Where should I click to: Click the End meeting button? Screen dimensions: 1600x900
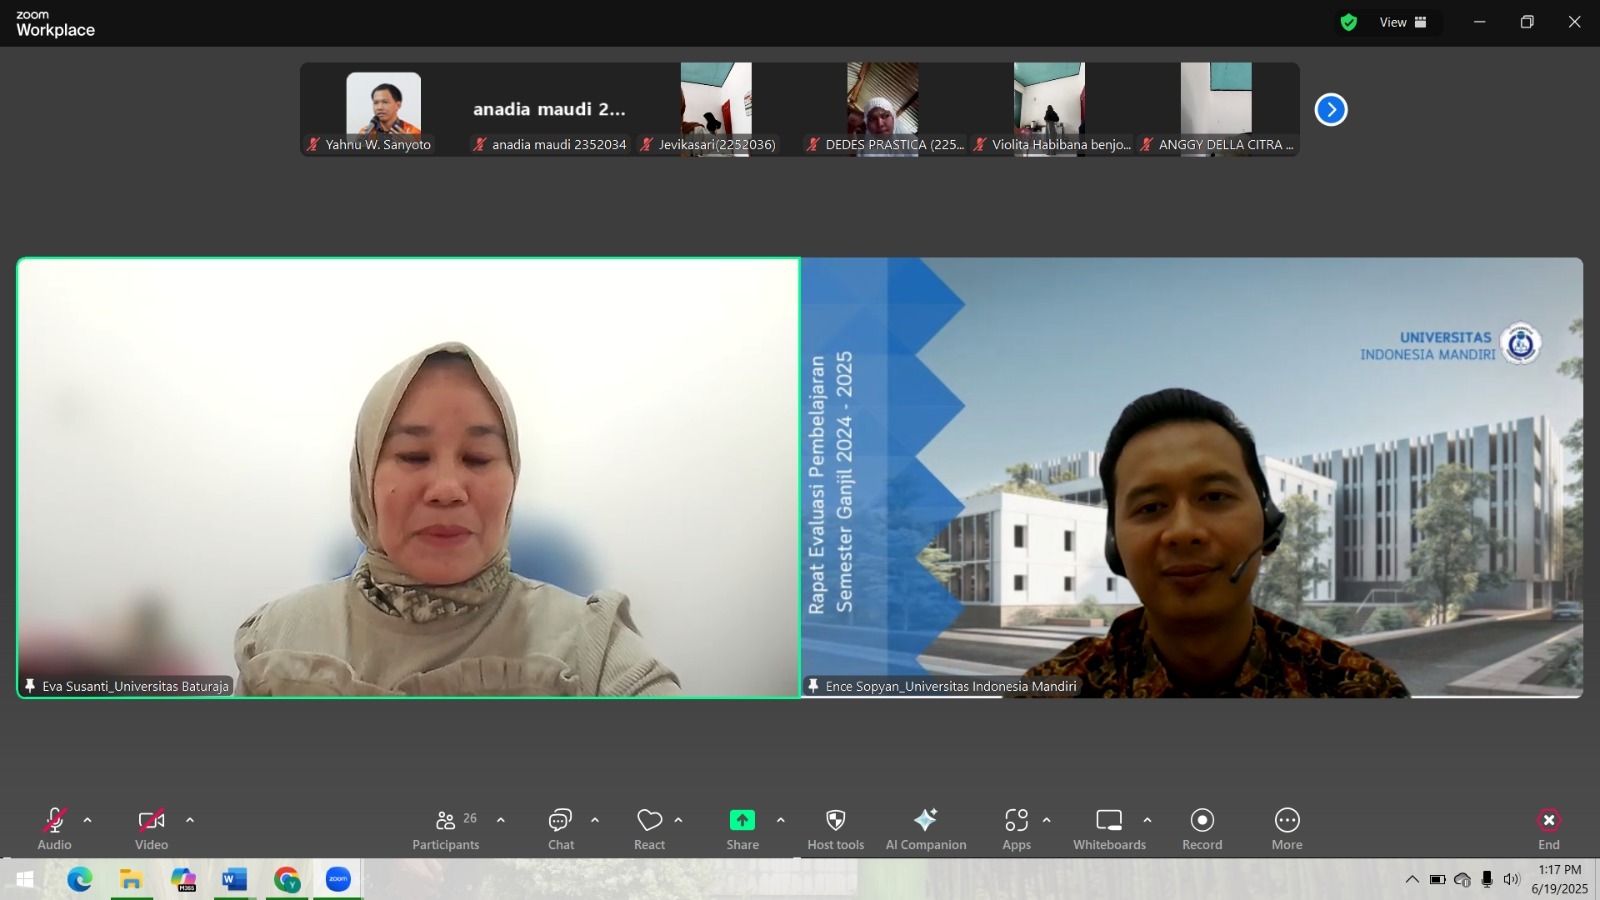(x=1548, y=829)
